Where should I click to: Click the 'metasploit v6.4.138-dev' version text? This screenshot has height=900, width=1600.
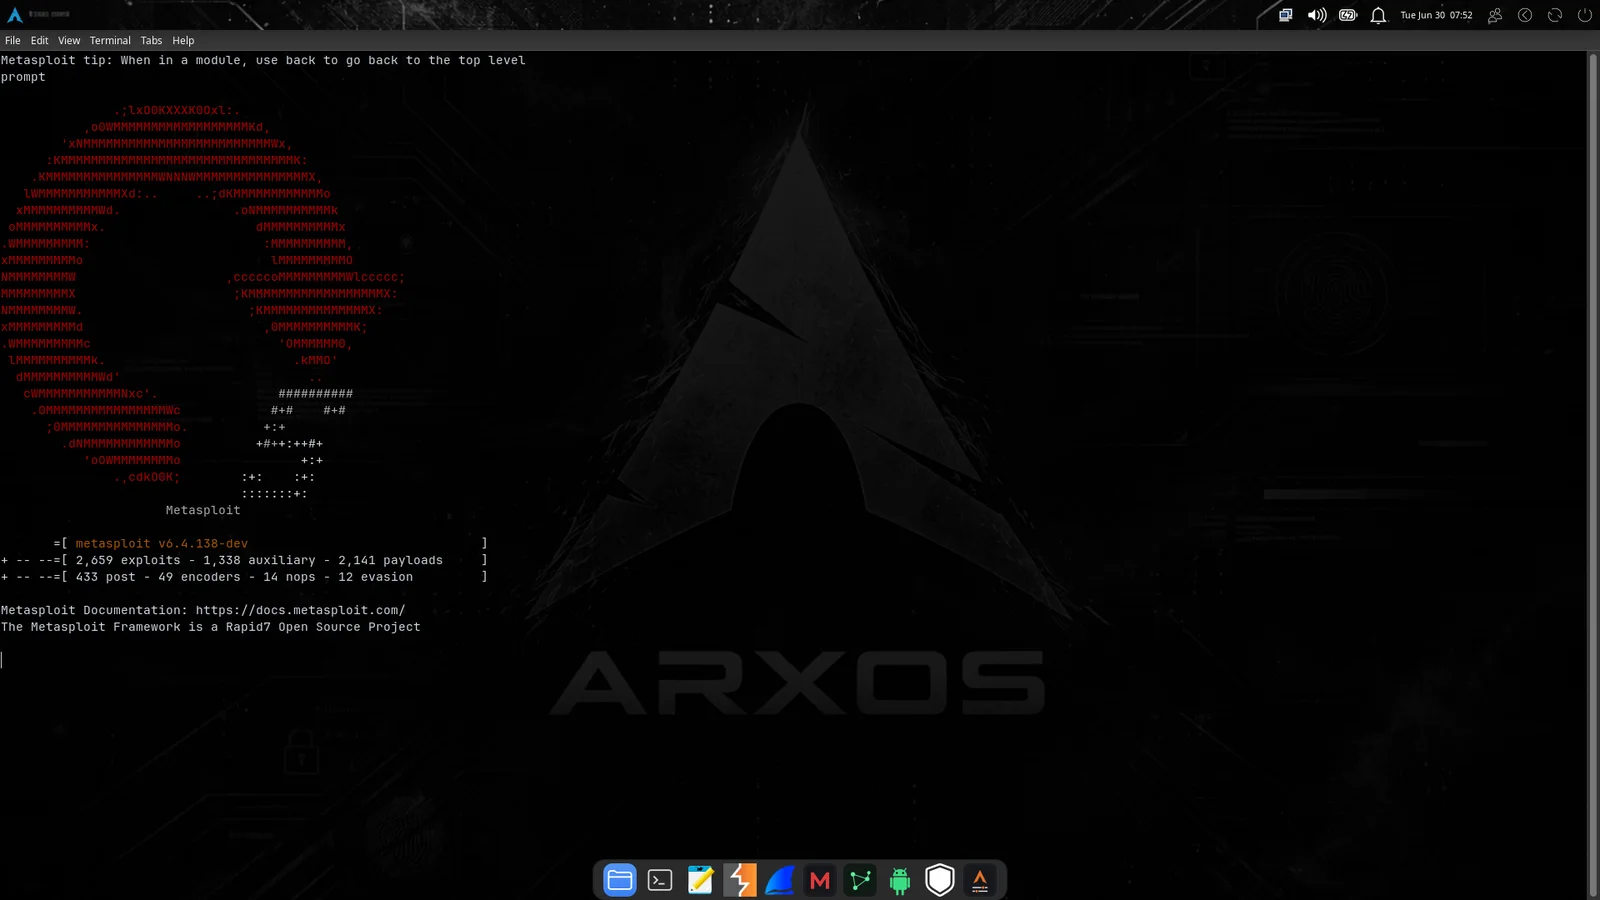[162, 544]
